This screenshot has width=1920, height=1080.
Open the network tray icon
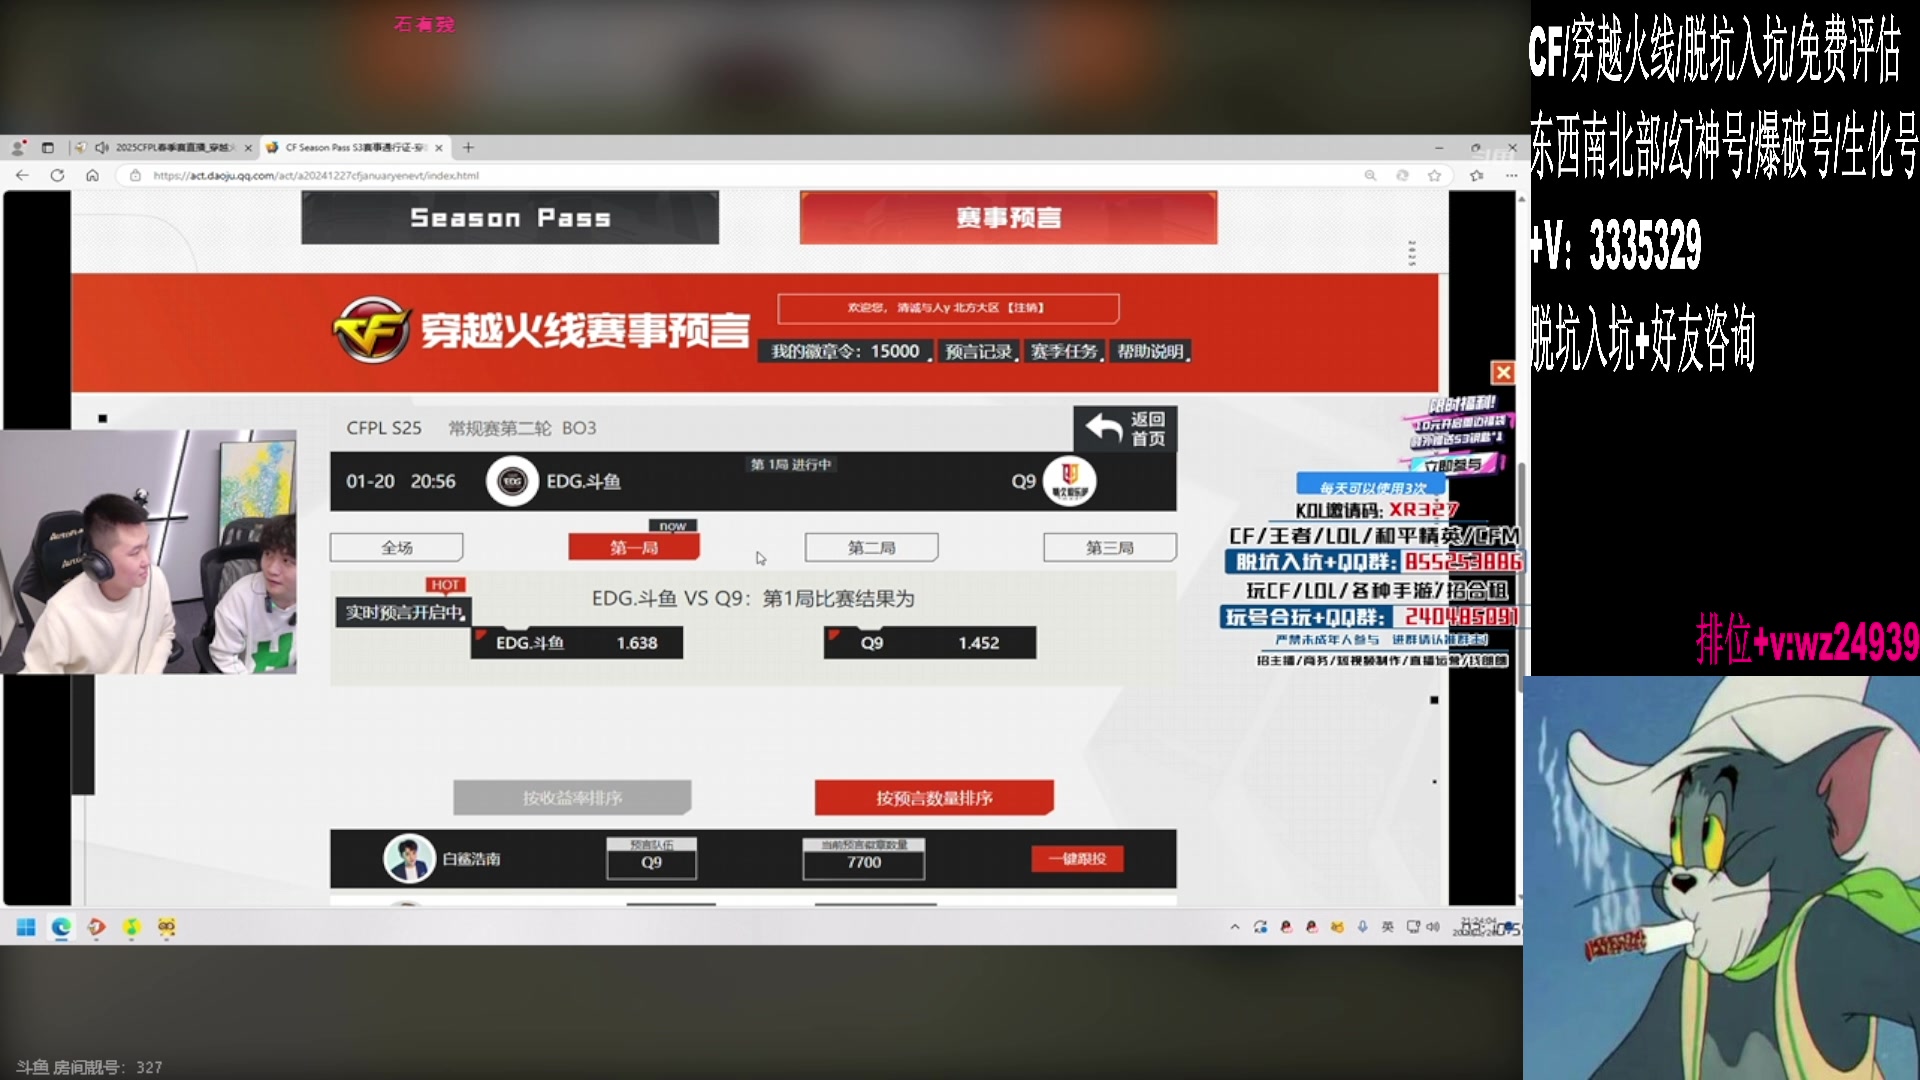tap(1413, 927)
